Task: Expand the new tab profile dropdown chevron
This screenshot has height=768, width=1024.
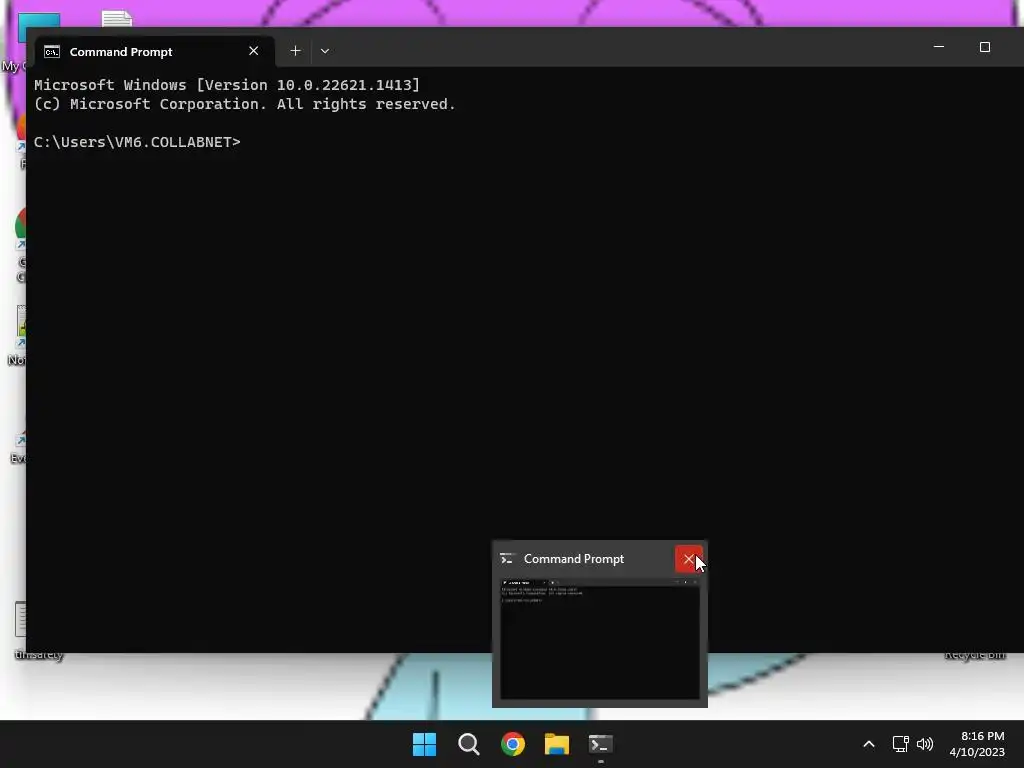Action: pyautogui.click(x=325, y=51)
